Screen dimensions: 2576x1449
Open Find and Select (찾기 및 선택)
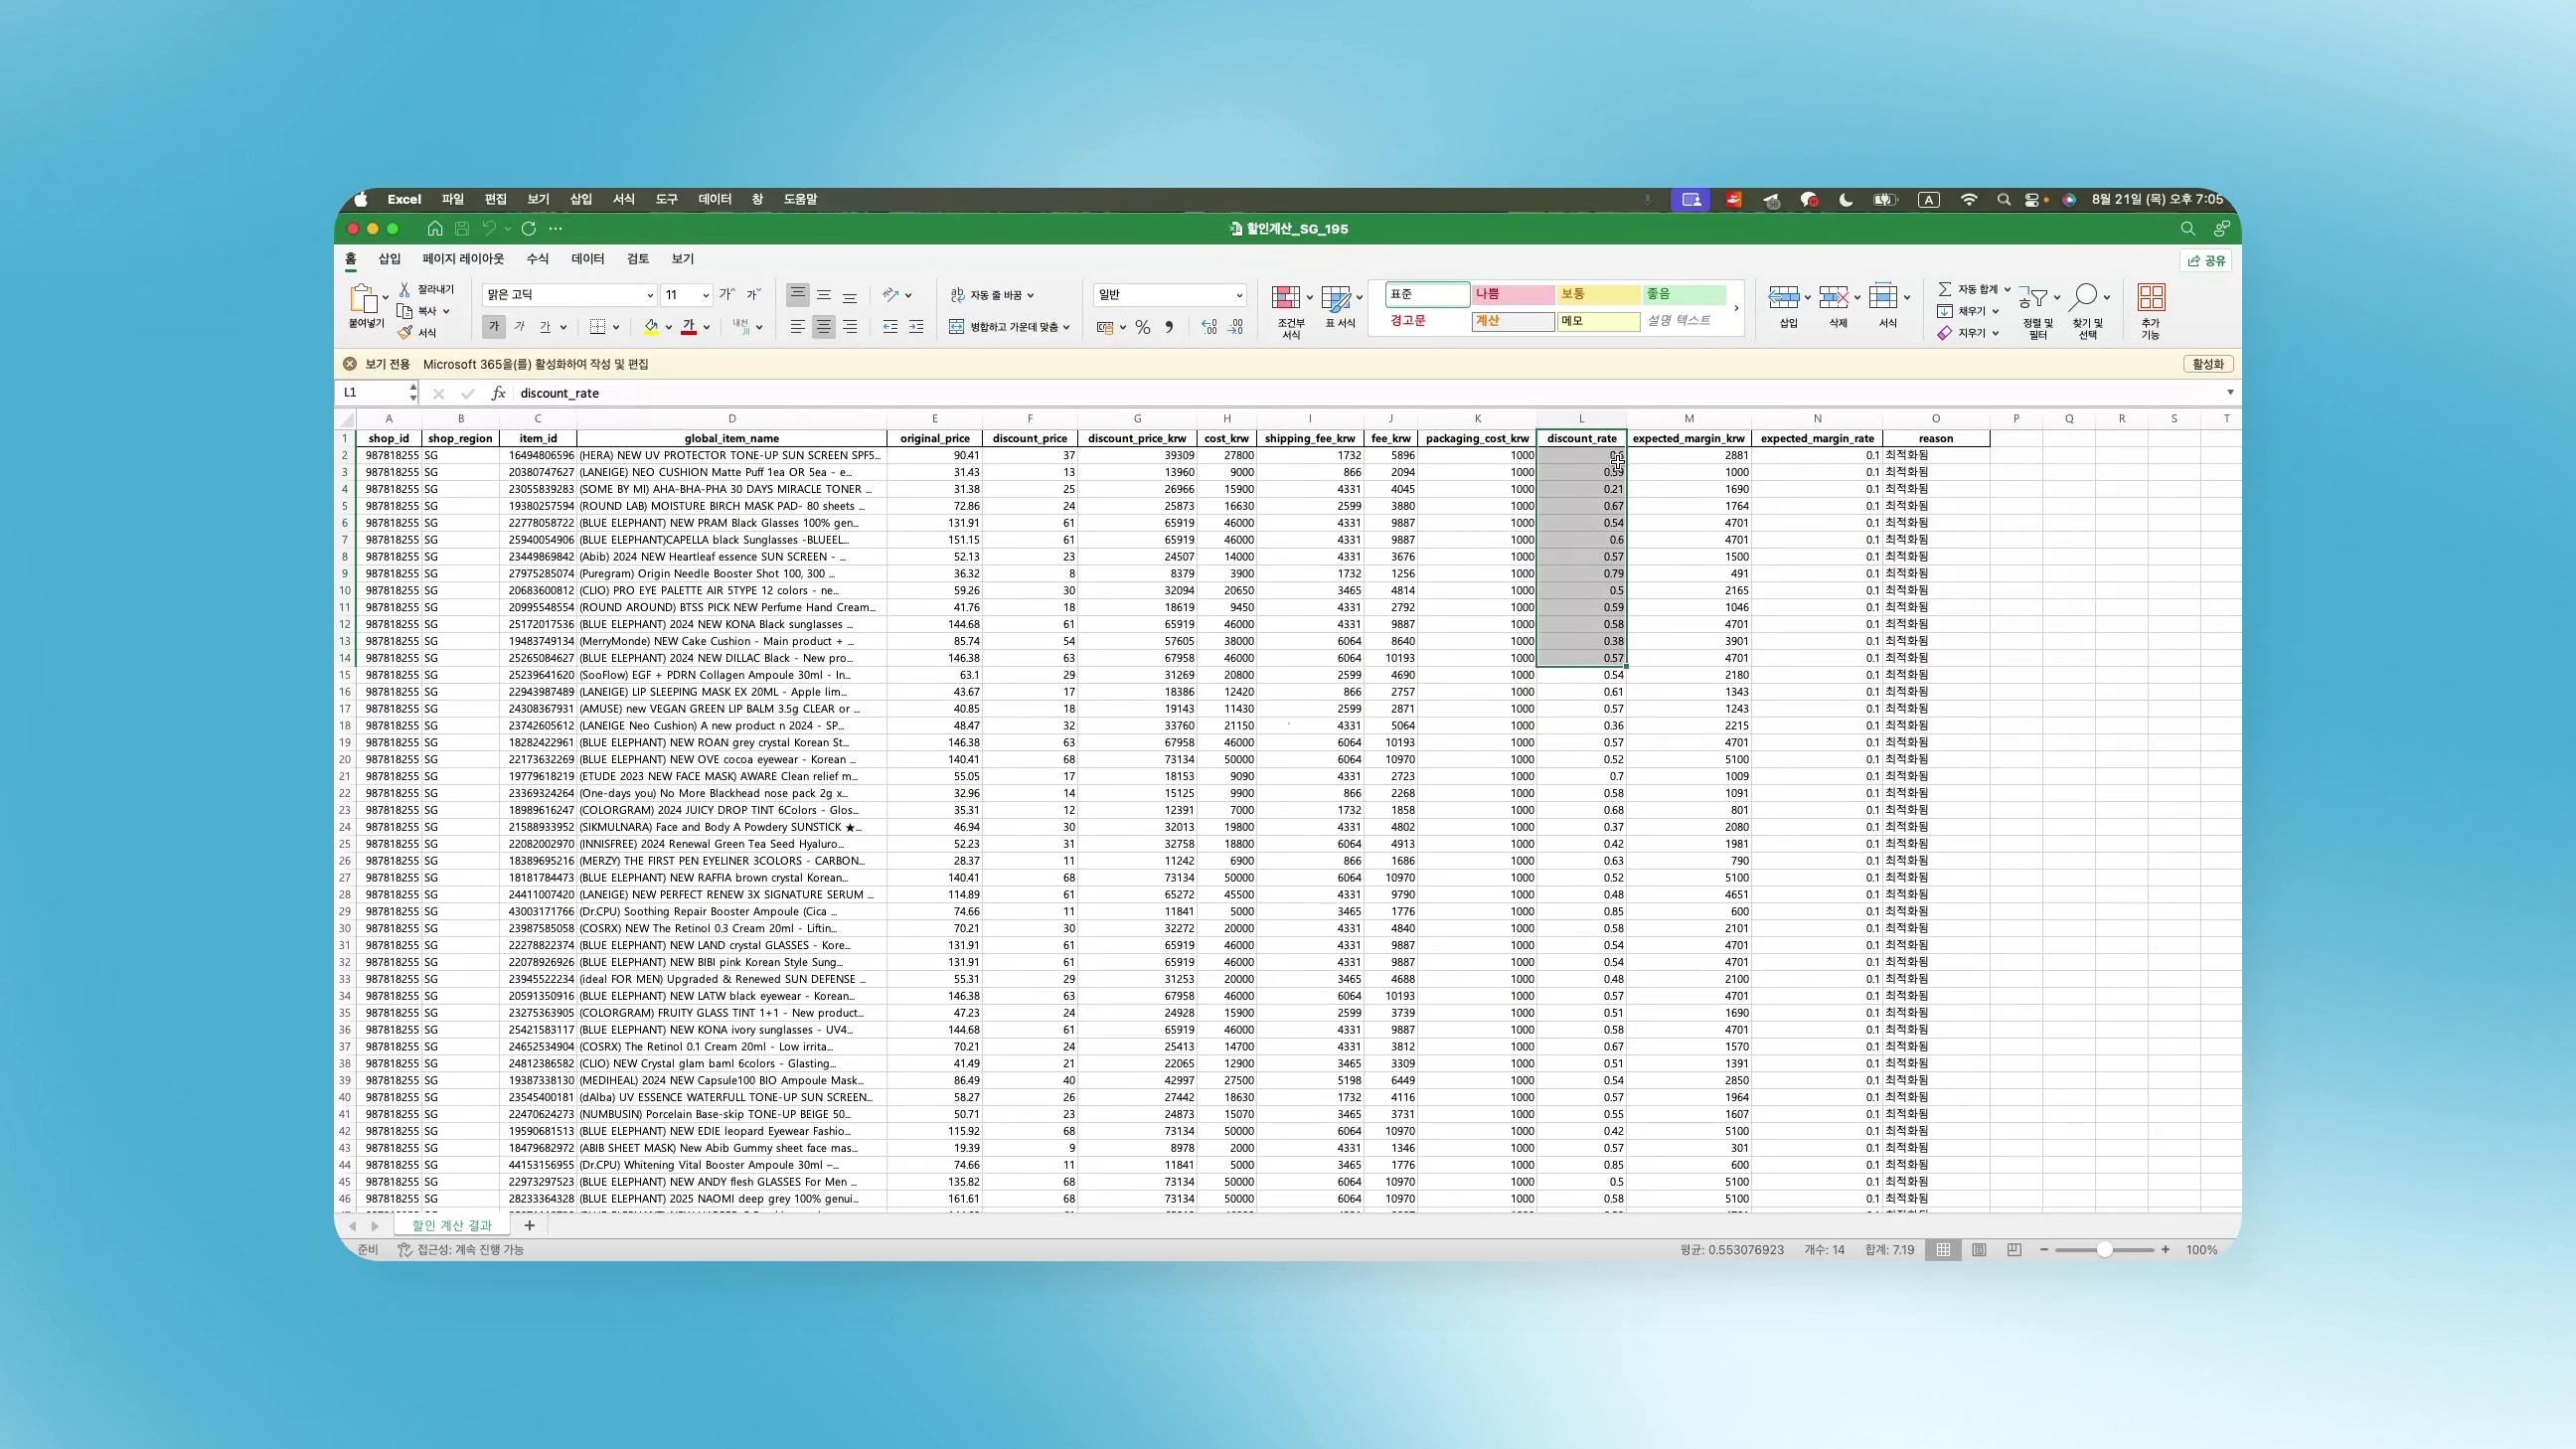(2090, 307)
